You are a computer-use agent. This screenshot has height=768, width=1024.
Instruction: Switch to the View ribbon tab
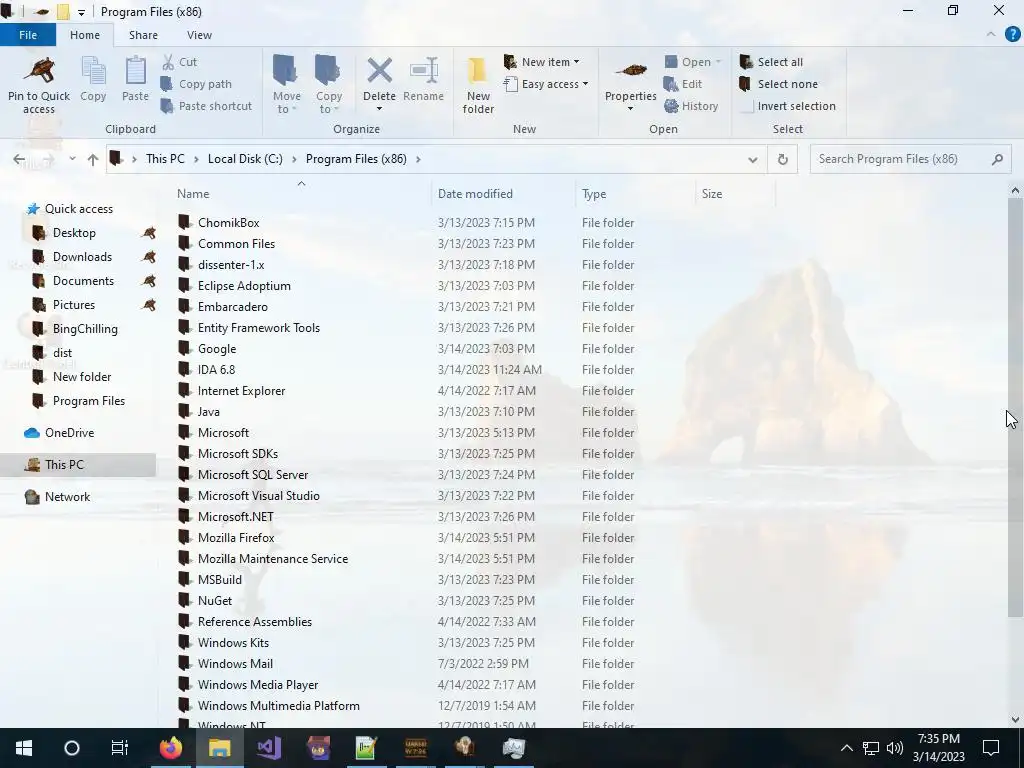[x=199, y=35]
